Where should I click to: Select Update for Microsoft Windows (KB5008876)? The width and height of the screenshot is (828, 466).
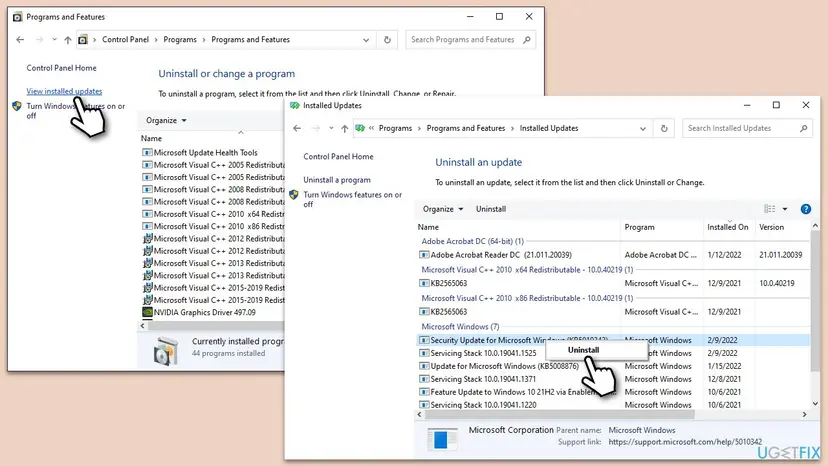coord(613,366)
